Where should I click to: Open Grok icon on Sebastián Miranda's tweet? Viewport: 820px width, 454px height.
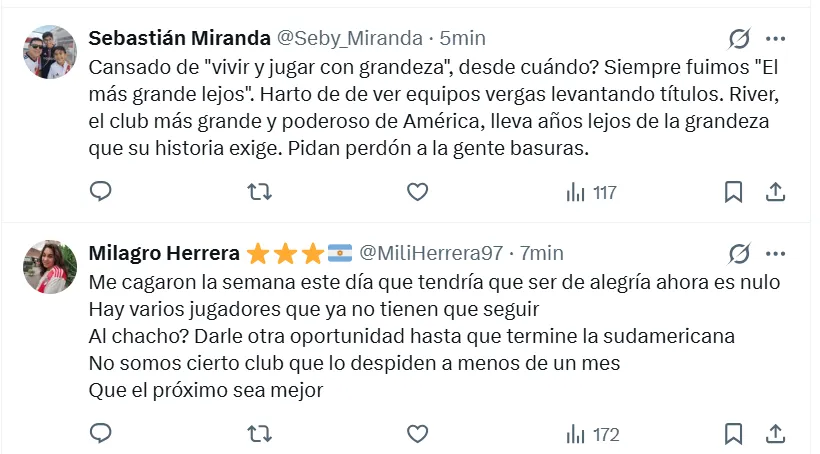pyautogui.click(x=739, y=38)
